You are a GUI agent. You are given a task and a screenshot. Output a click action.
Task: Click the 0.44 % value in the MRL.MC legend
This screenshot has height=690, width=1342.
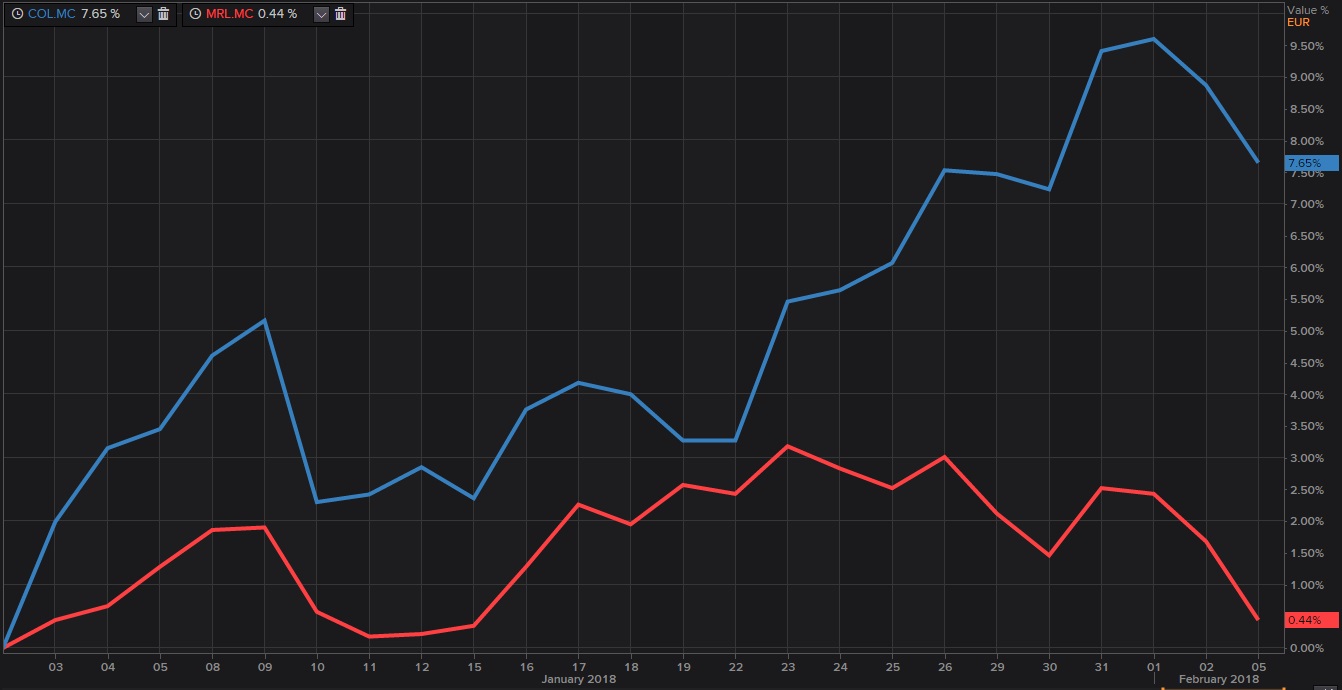click(277, 14)
